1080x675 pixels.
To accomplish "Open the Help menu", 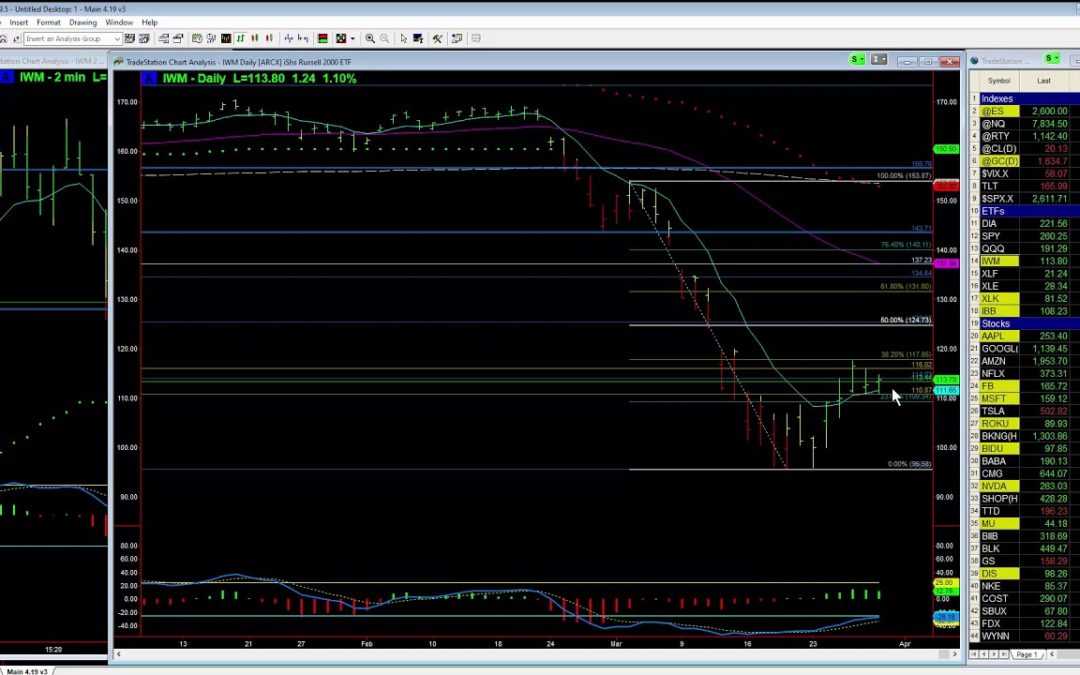I will click(149, 22).
